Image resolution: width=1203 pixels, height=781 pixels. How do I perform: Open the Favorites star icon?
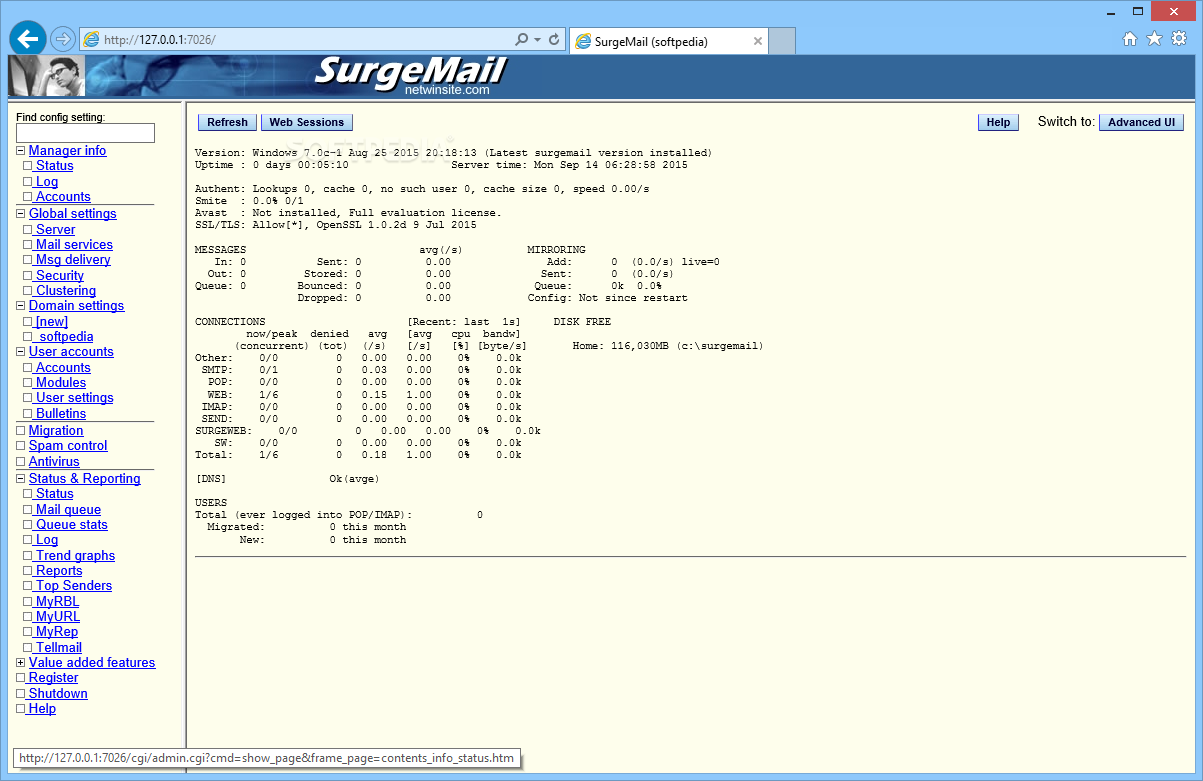pyautogui.click(x=1154, y=39)
